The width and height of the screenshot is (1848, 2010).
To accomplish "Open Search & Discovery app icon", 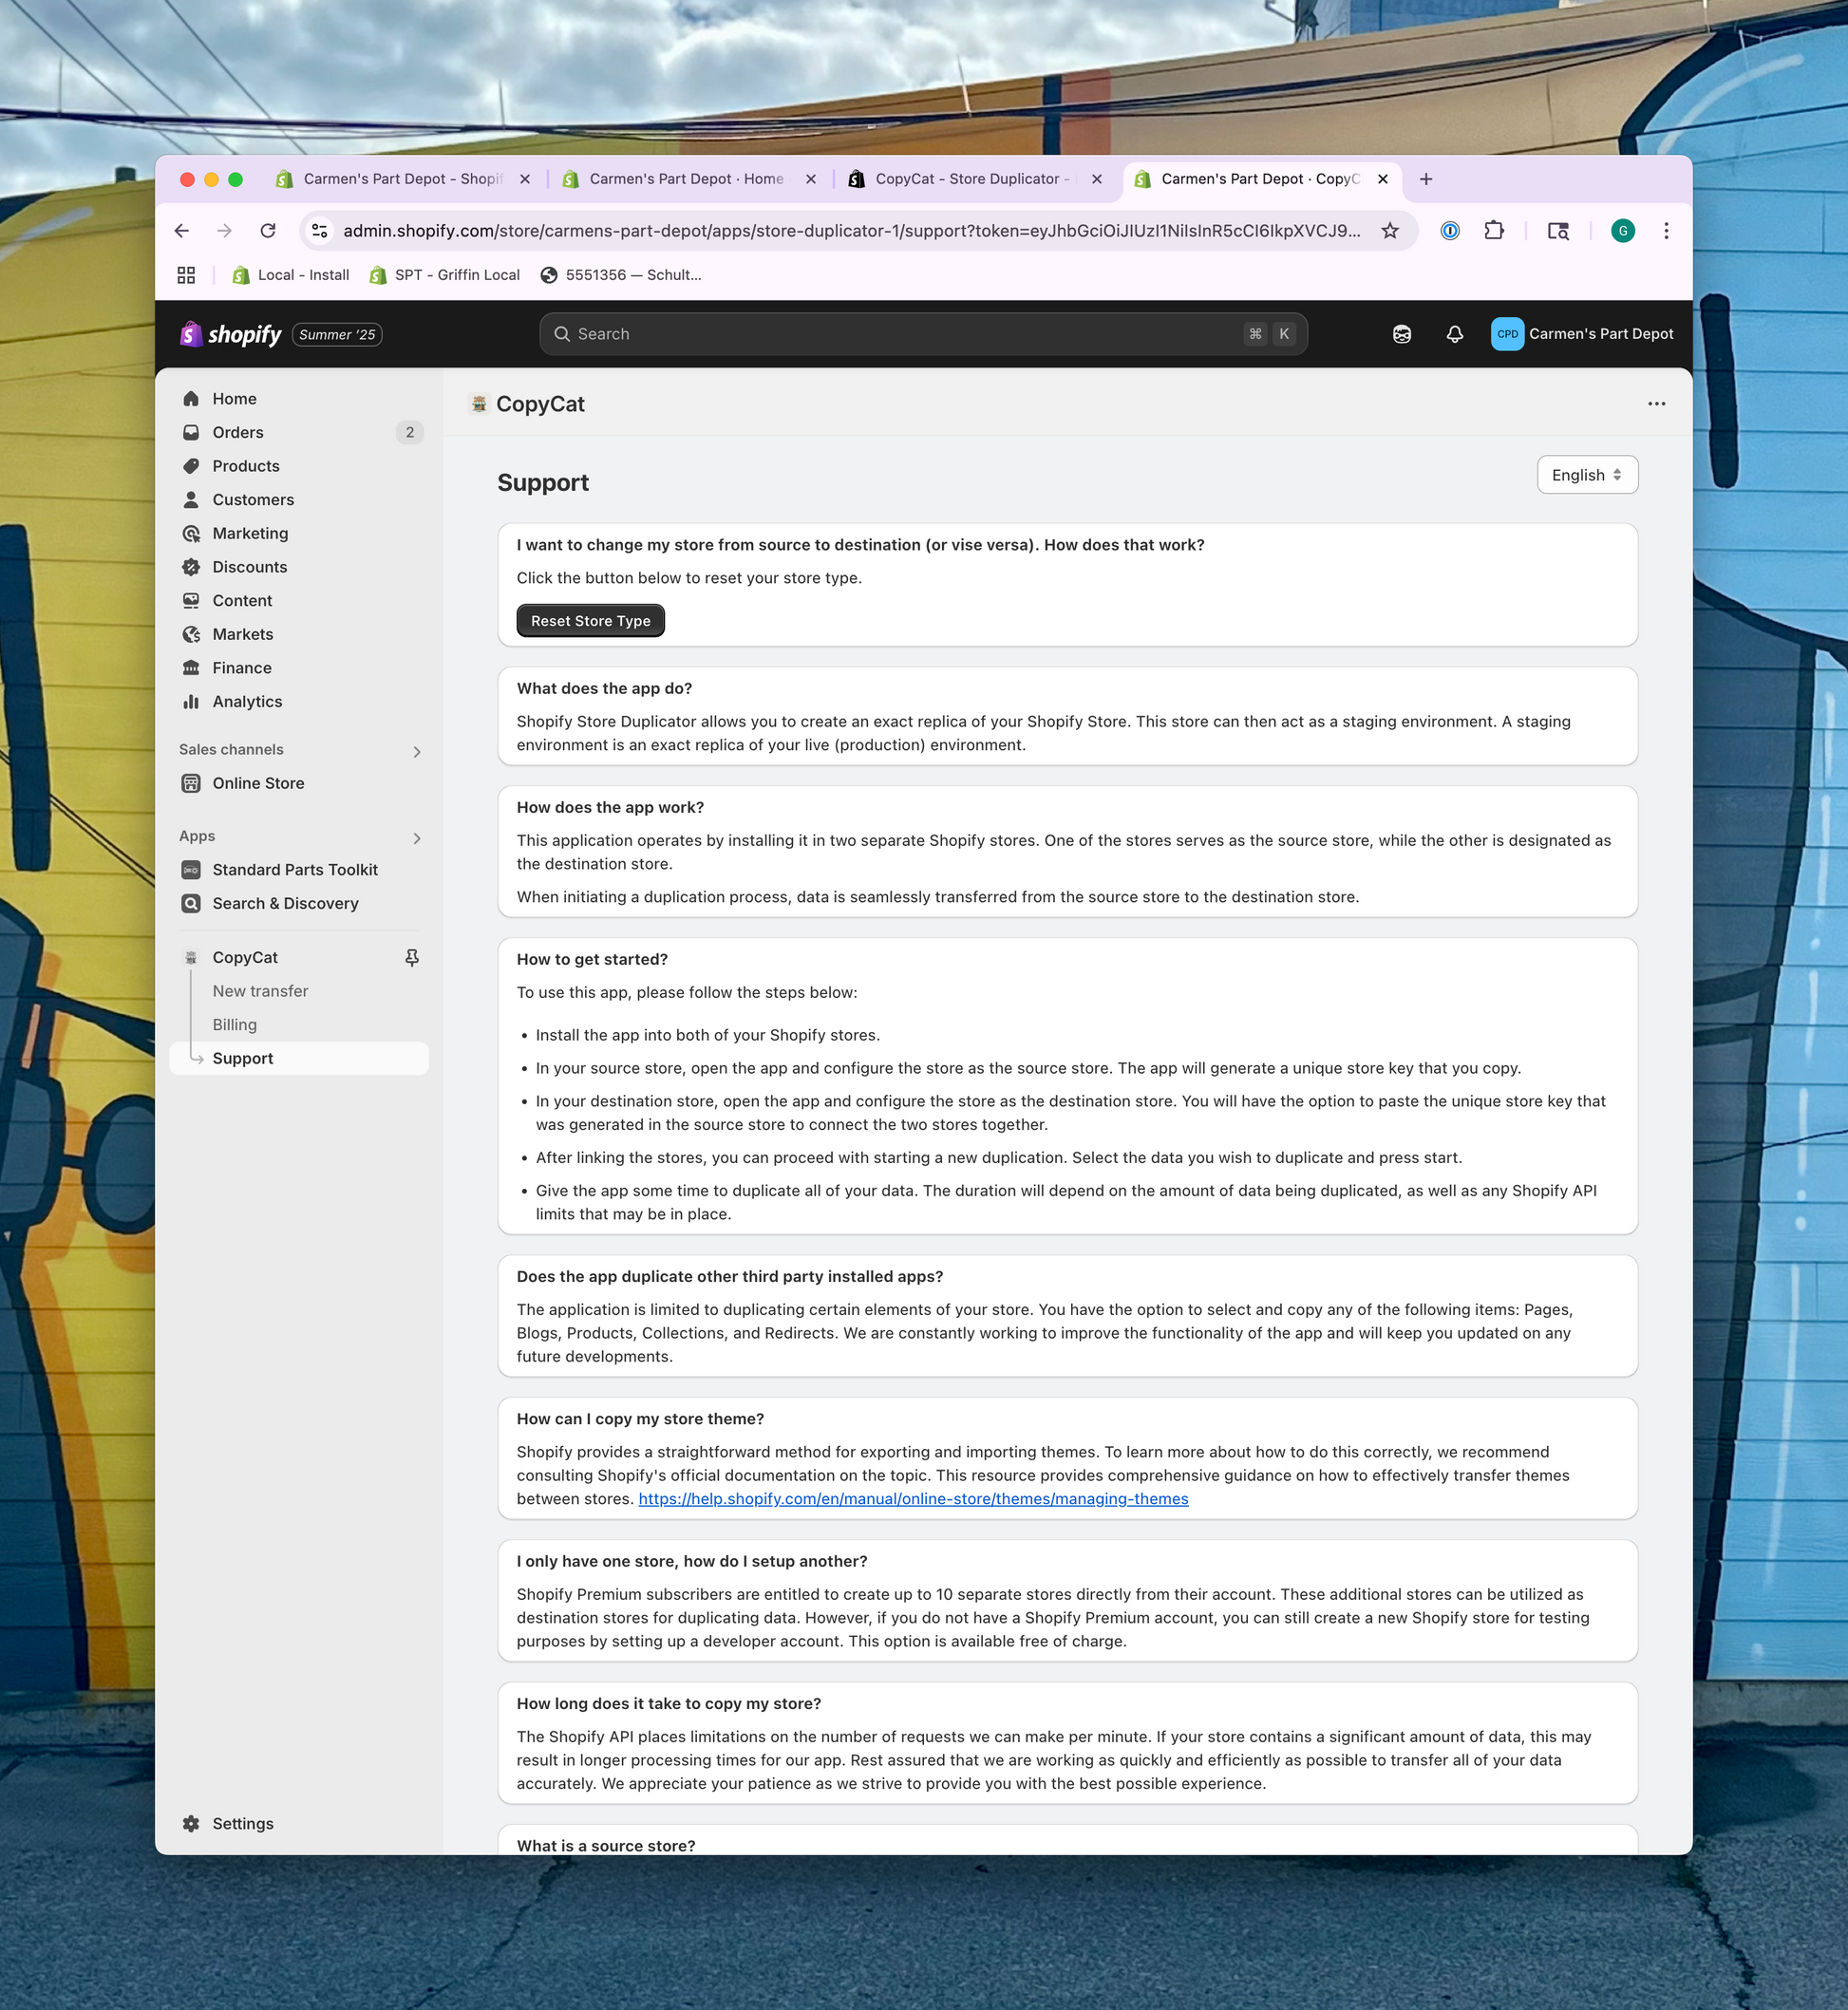I will 191,903.
